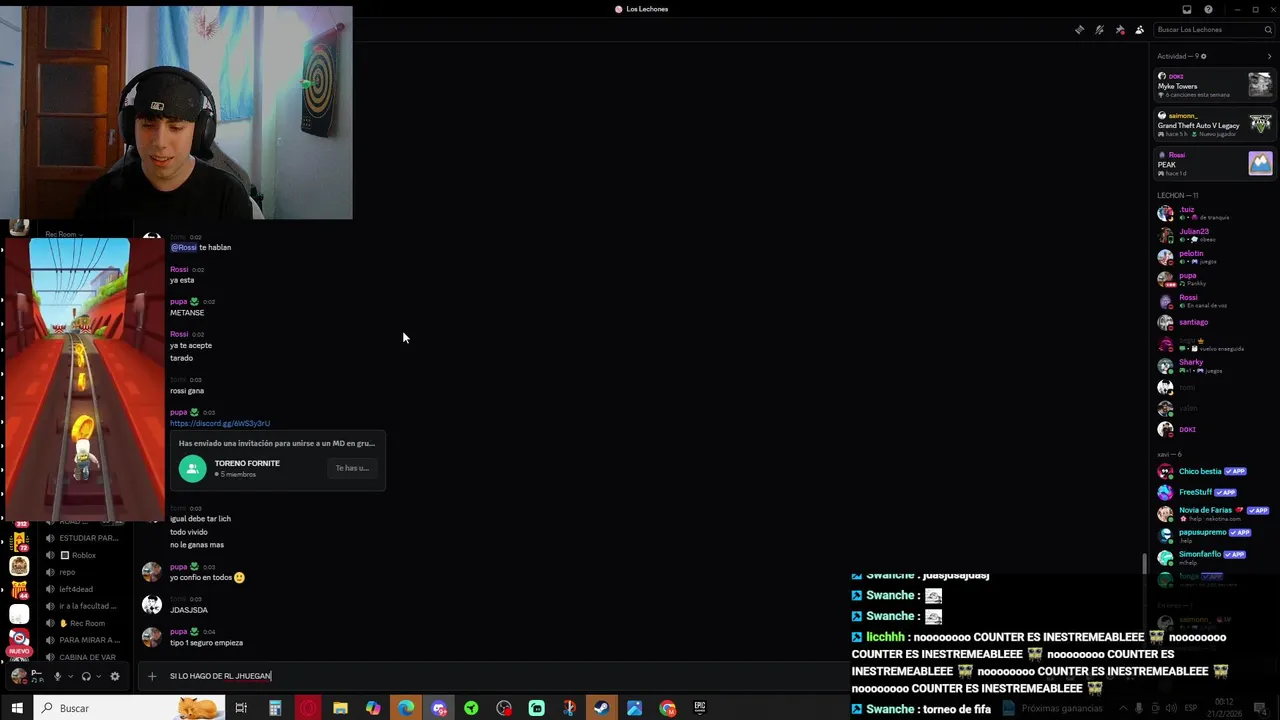Viewport: 1280px width, 720px height.
Task: Open Microsoft Edge from the taskbar
Action: click(406, 708)
